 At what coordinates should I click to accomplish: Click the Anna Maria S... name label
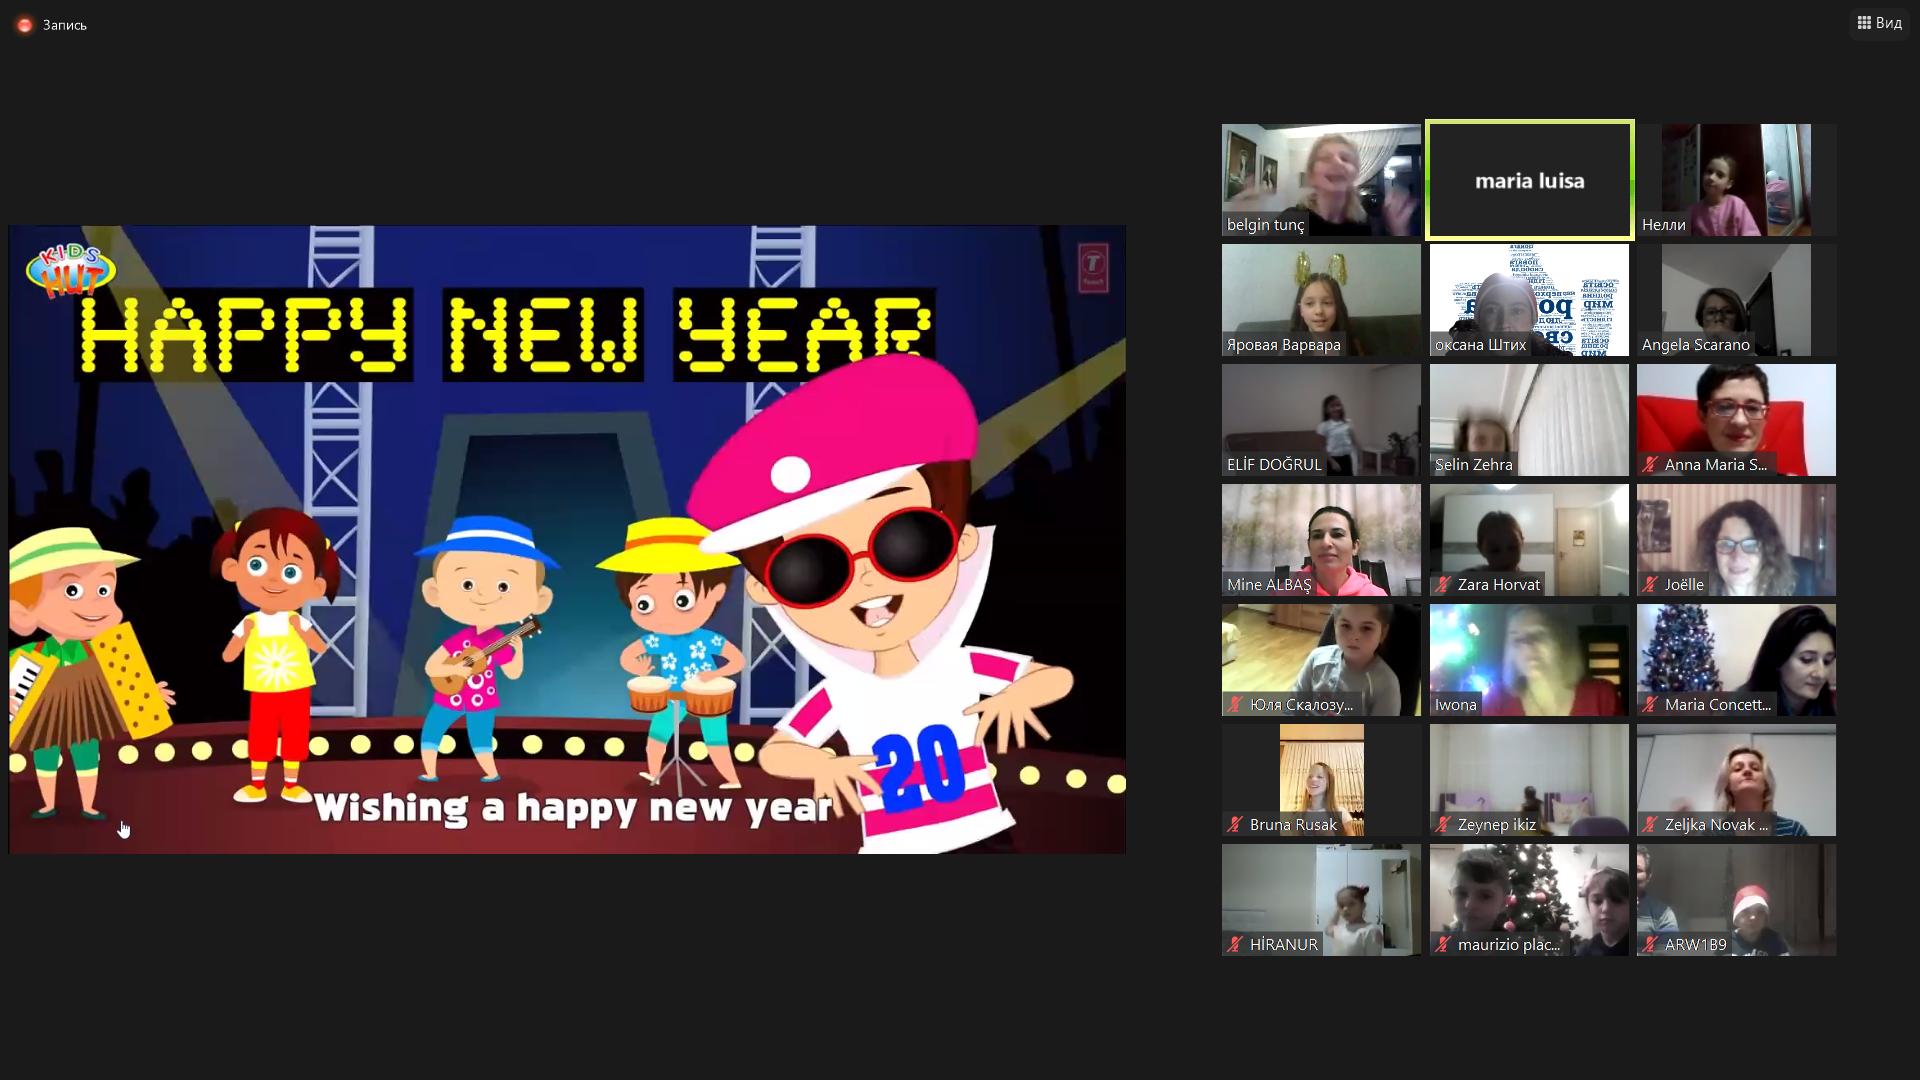pyautogui.click(x=1716, y=465)
